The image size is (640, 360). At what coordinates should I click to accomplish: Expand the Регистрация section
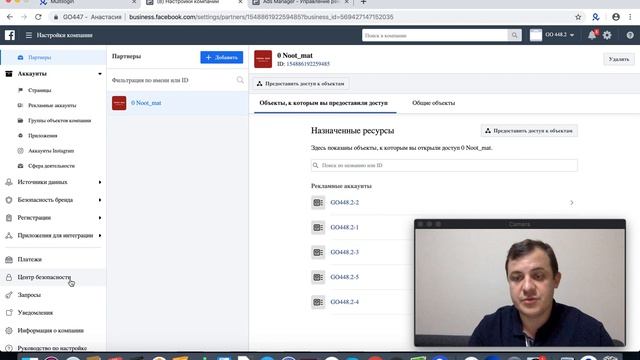pos(100,218)
